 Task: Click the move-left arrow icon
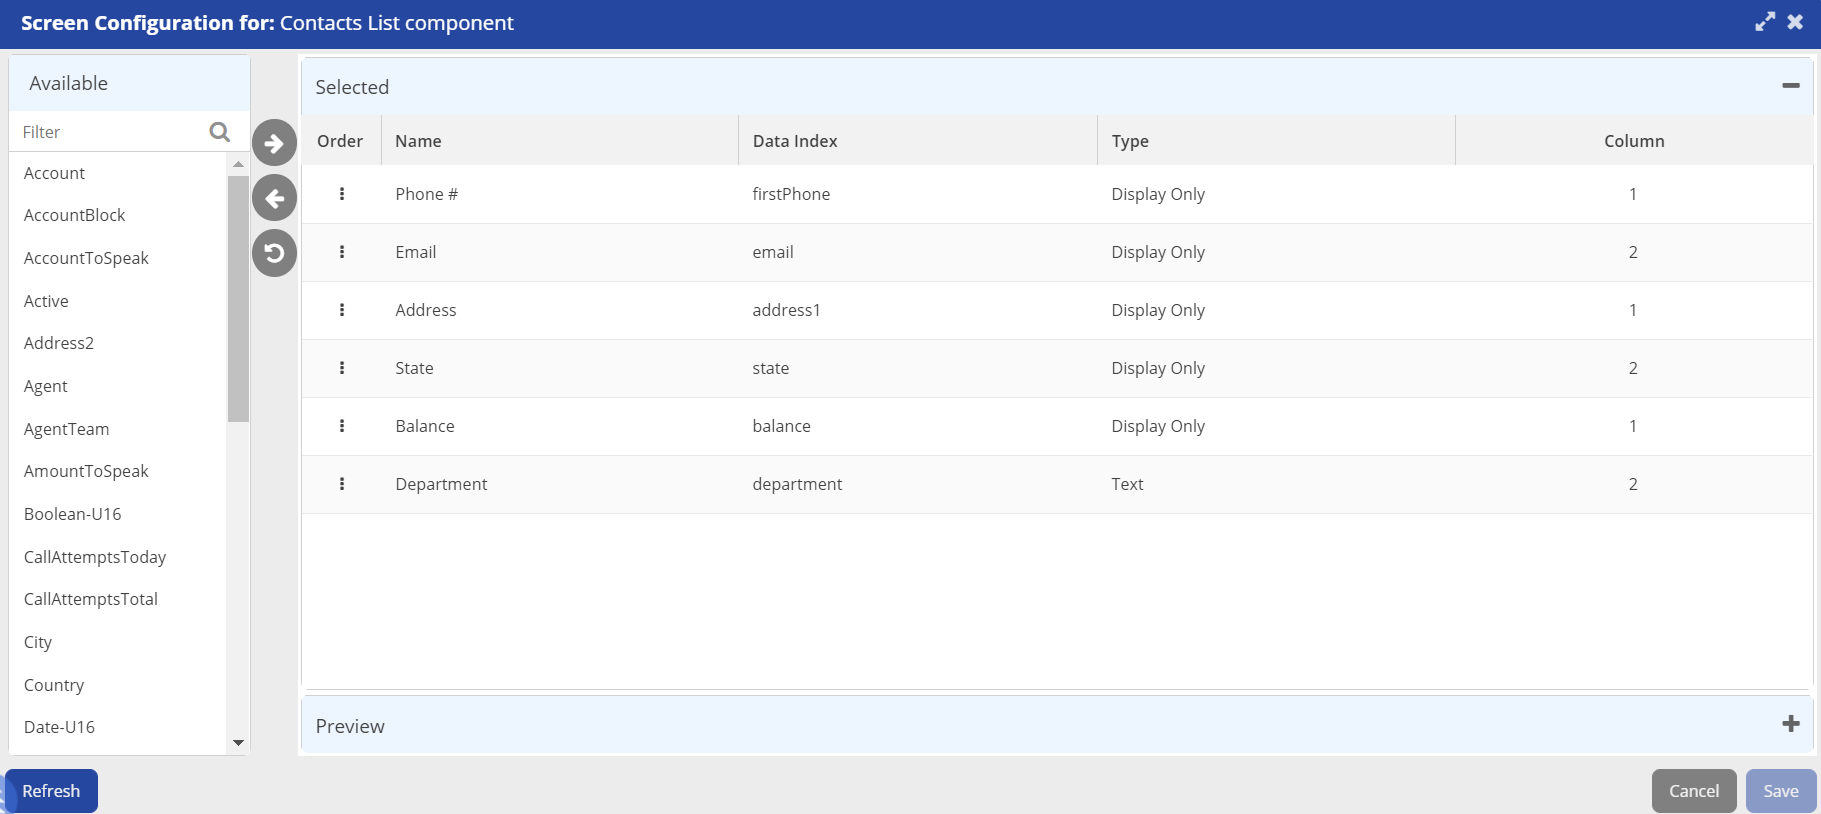tap(274, 198)
